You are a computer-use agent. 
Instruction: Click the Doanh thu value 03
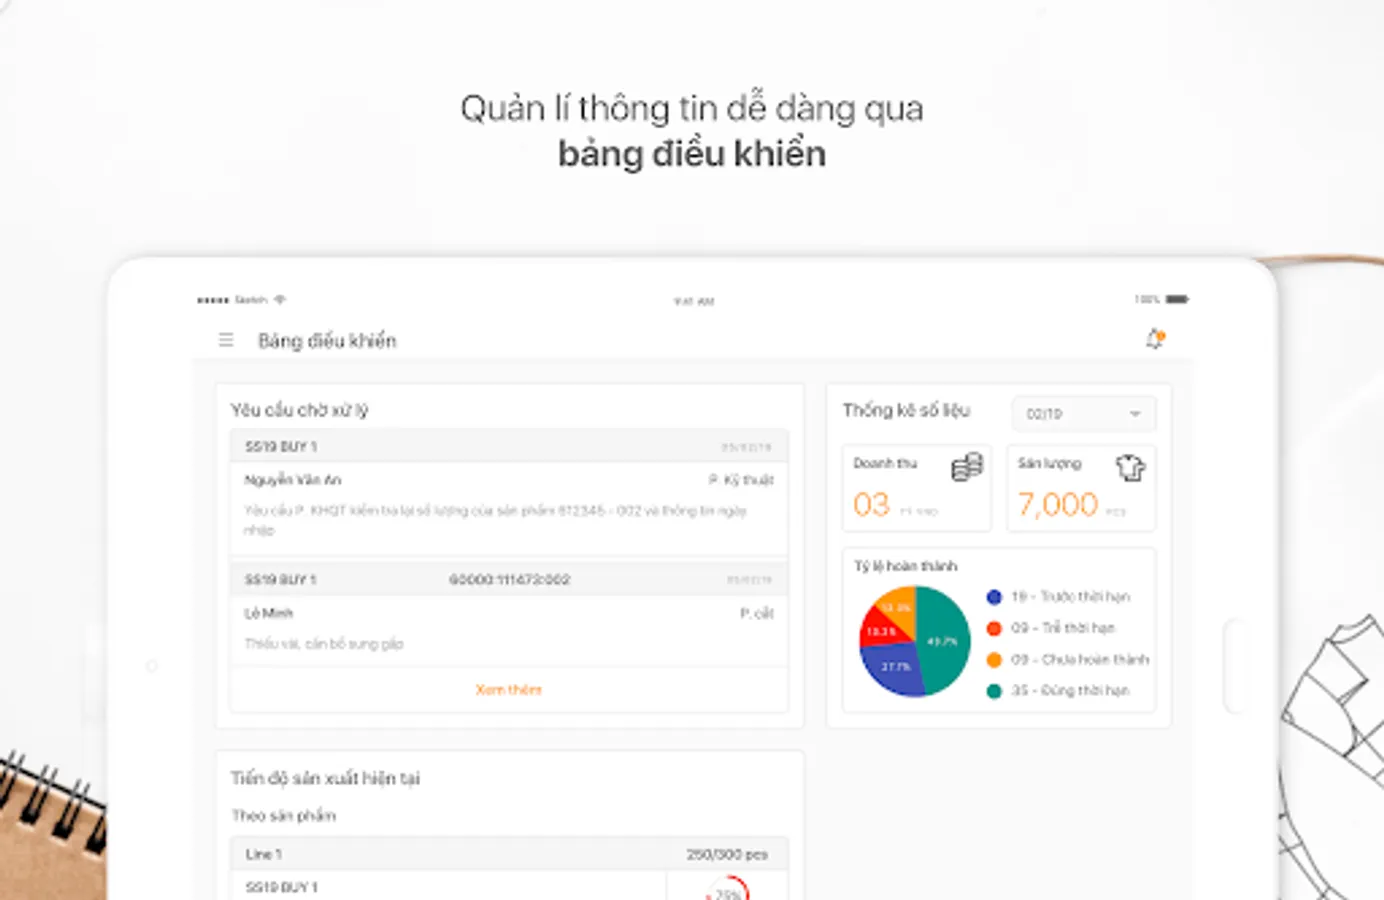click(x=871, y=504)
